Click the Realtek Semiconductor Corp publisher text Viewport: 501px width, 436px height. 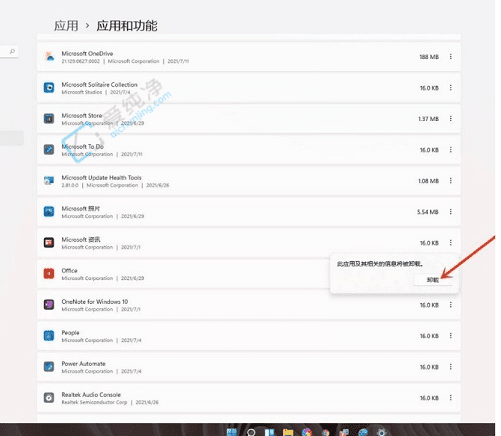[x=94, y=402]
